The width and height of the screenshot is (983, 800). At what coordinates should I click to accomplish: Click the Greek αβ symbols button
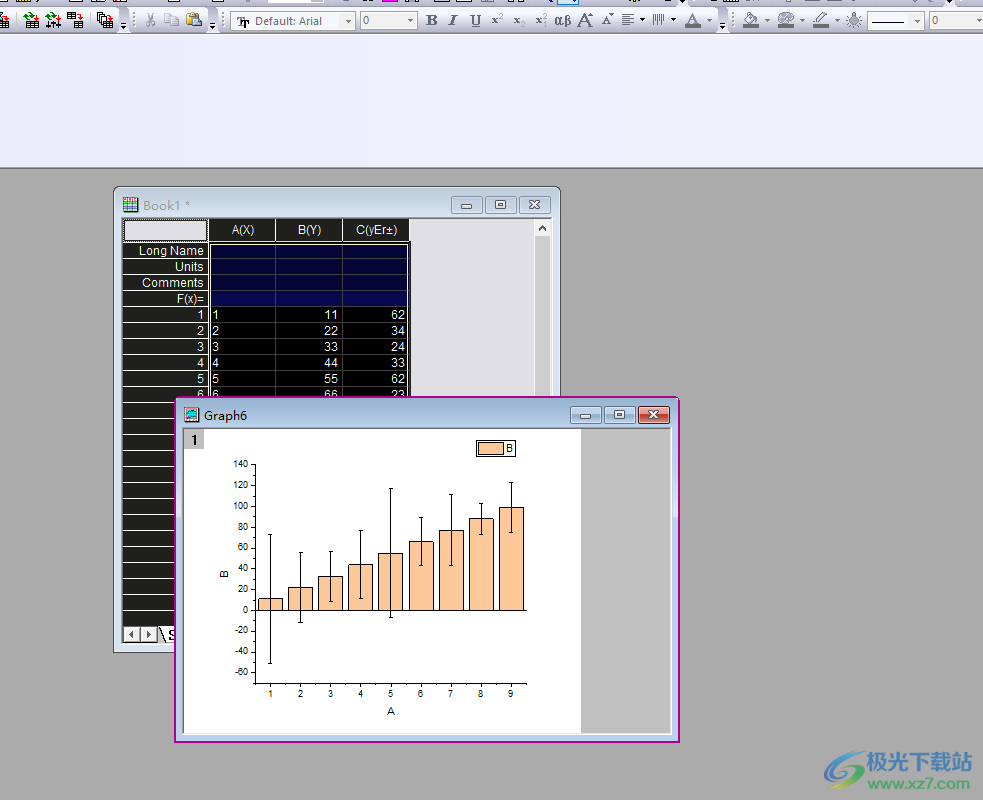tap(562, 21)
